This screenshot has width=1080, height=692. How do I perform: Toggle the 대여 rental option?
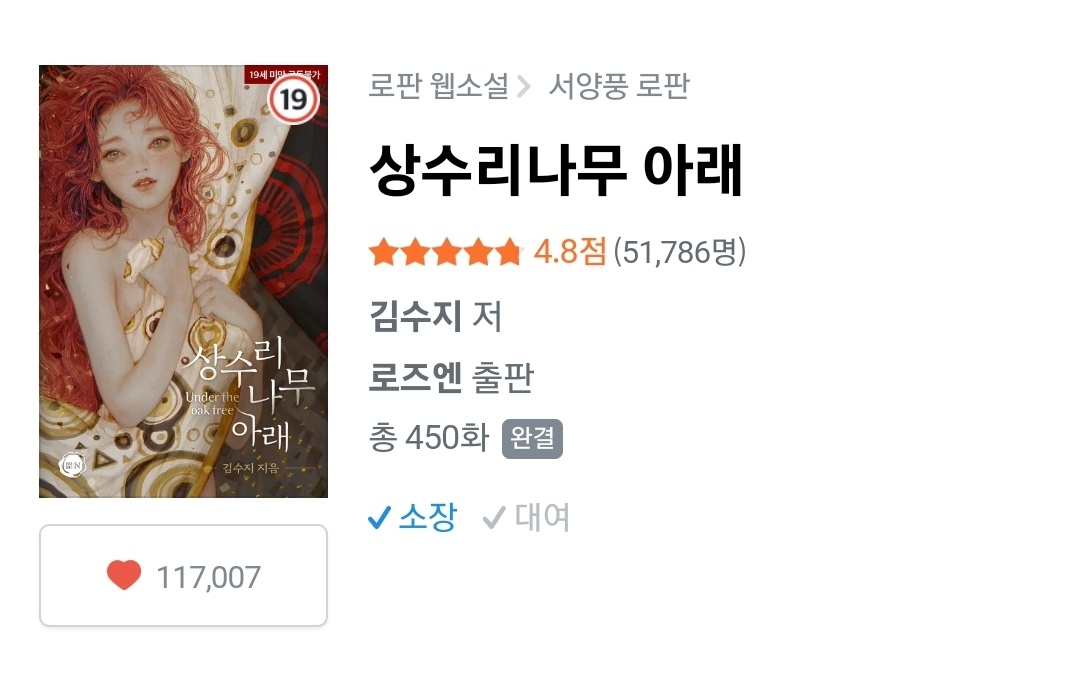(x=526, y=517)
